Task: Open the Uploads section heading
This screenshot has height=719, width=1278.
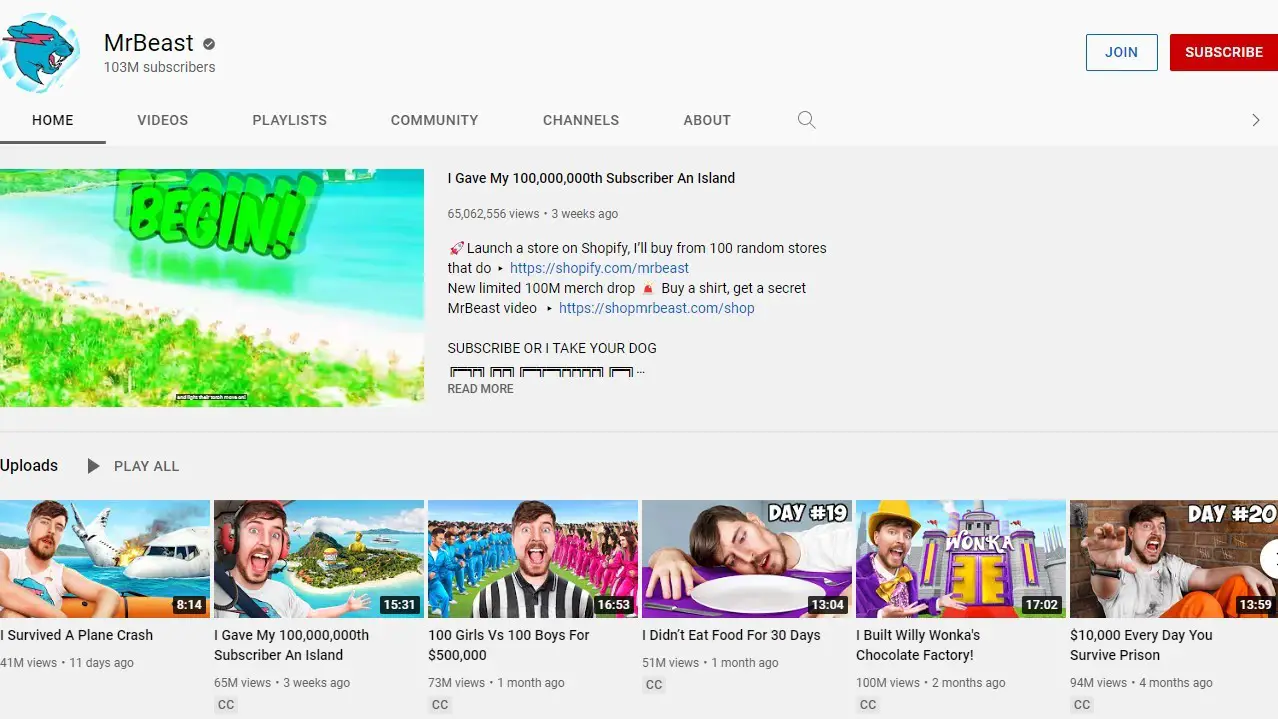Action: click(29, 466)
